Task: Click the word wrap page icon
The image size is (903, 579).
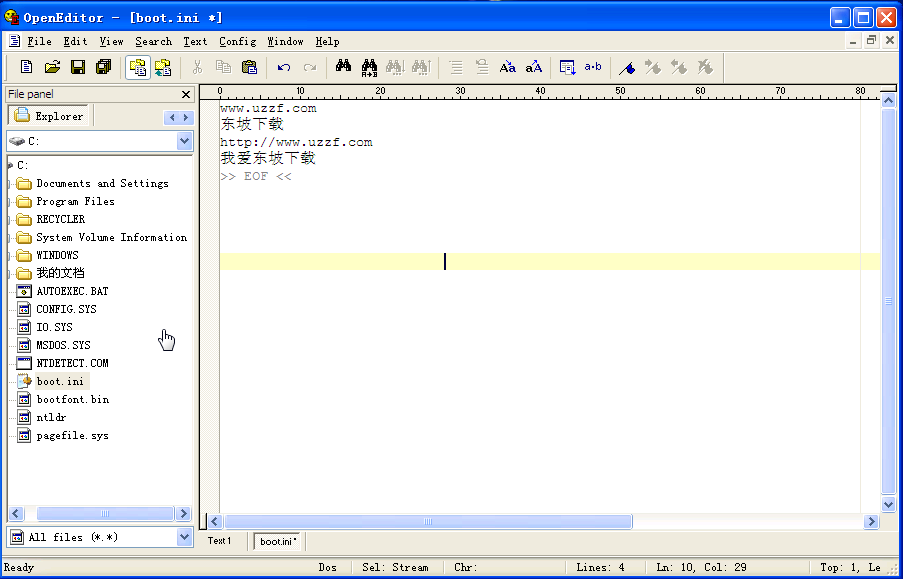Action: point(567,67)
